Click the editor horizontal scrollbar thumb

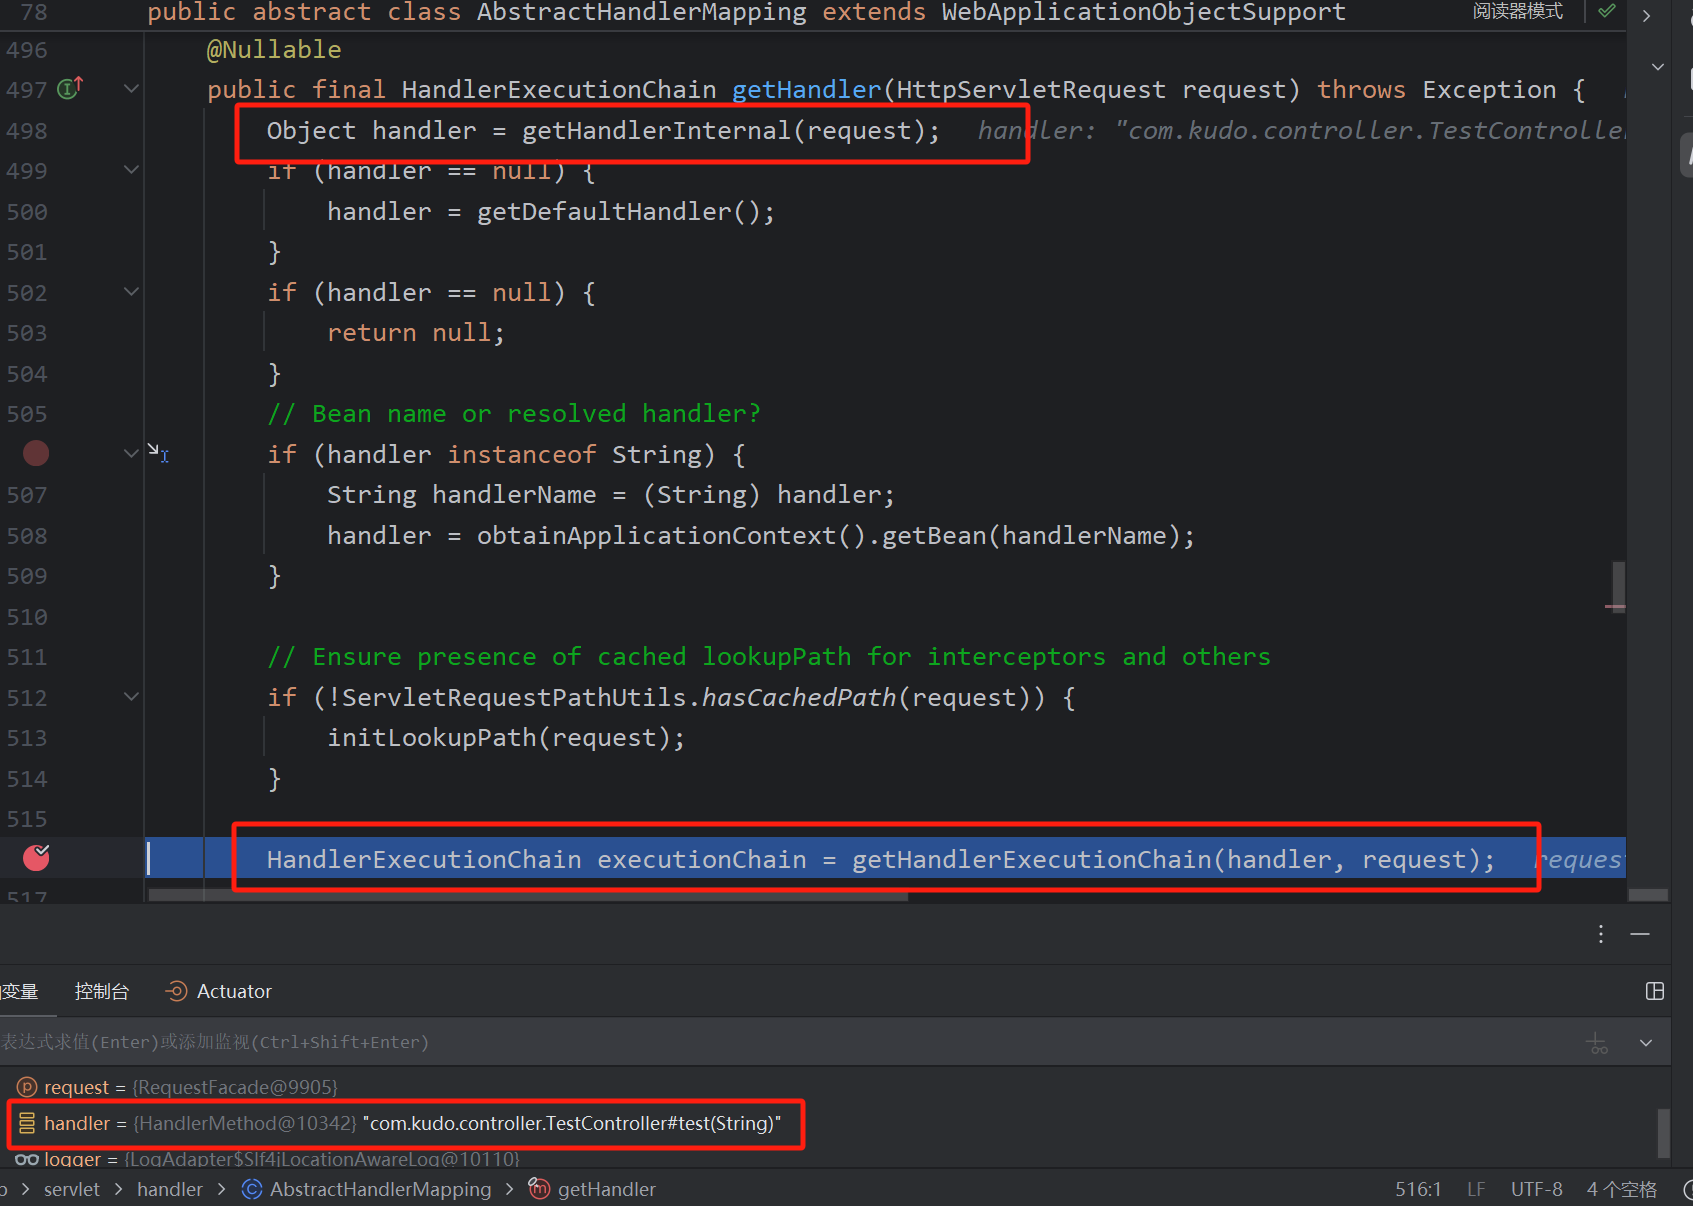coord(528,896)
